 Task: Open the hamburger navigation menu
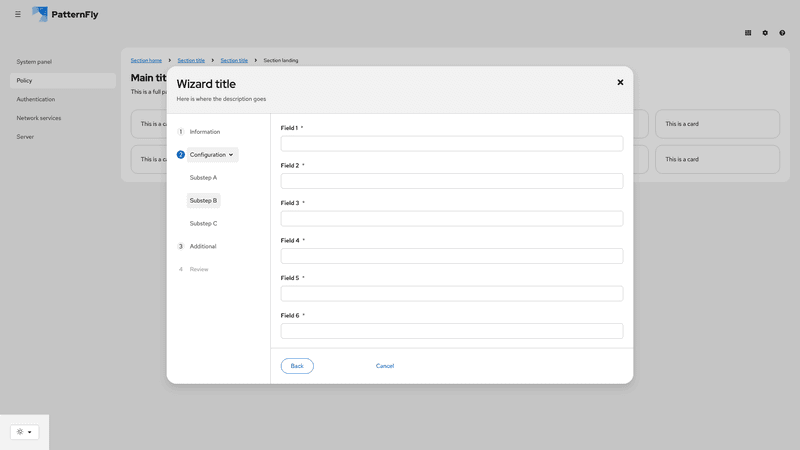tap(18, 14)
